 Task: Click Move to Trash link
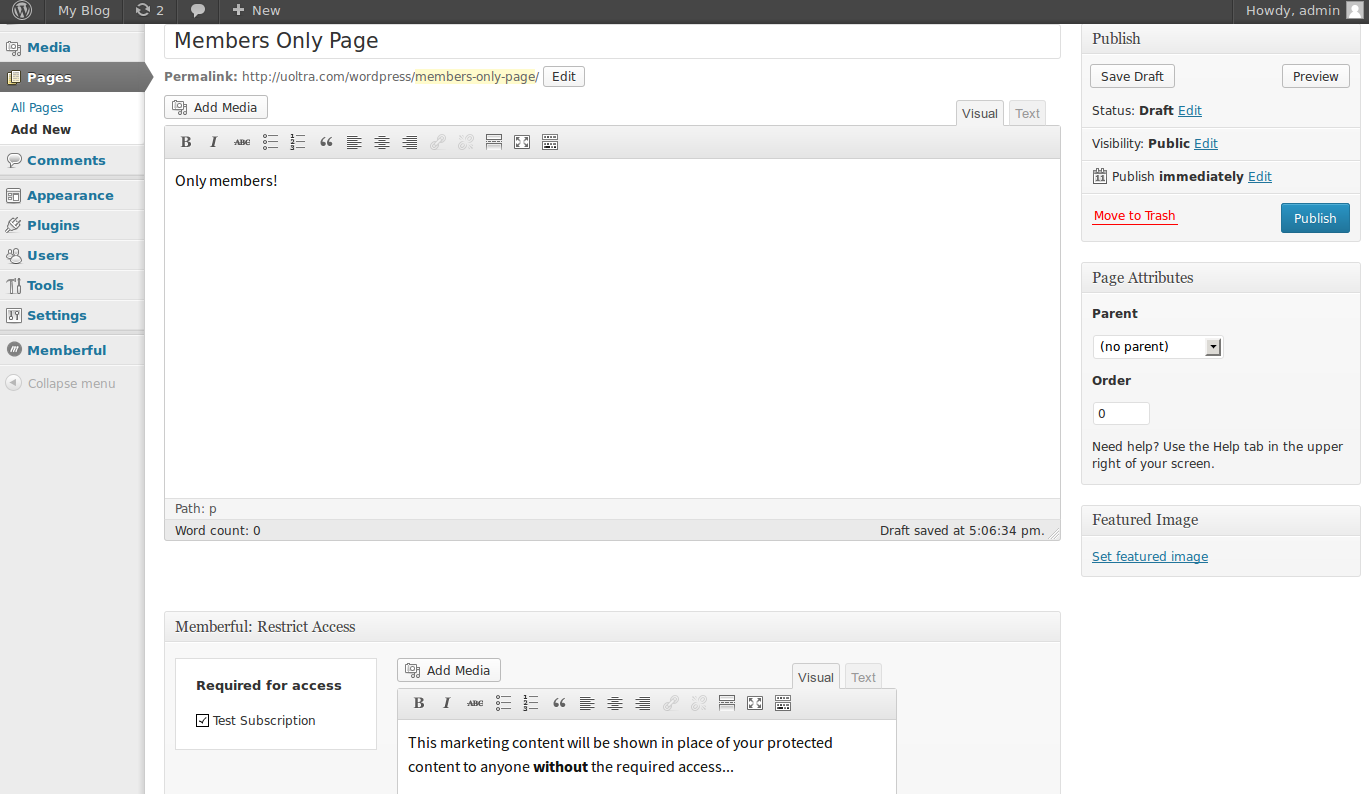1134,216
